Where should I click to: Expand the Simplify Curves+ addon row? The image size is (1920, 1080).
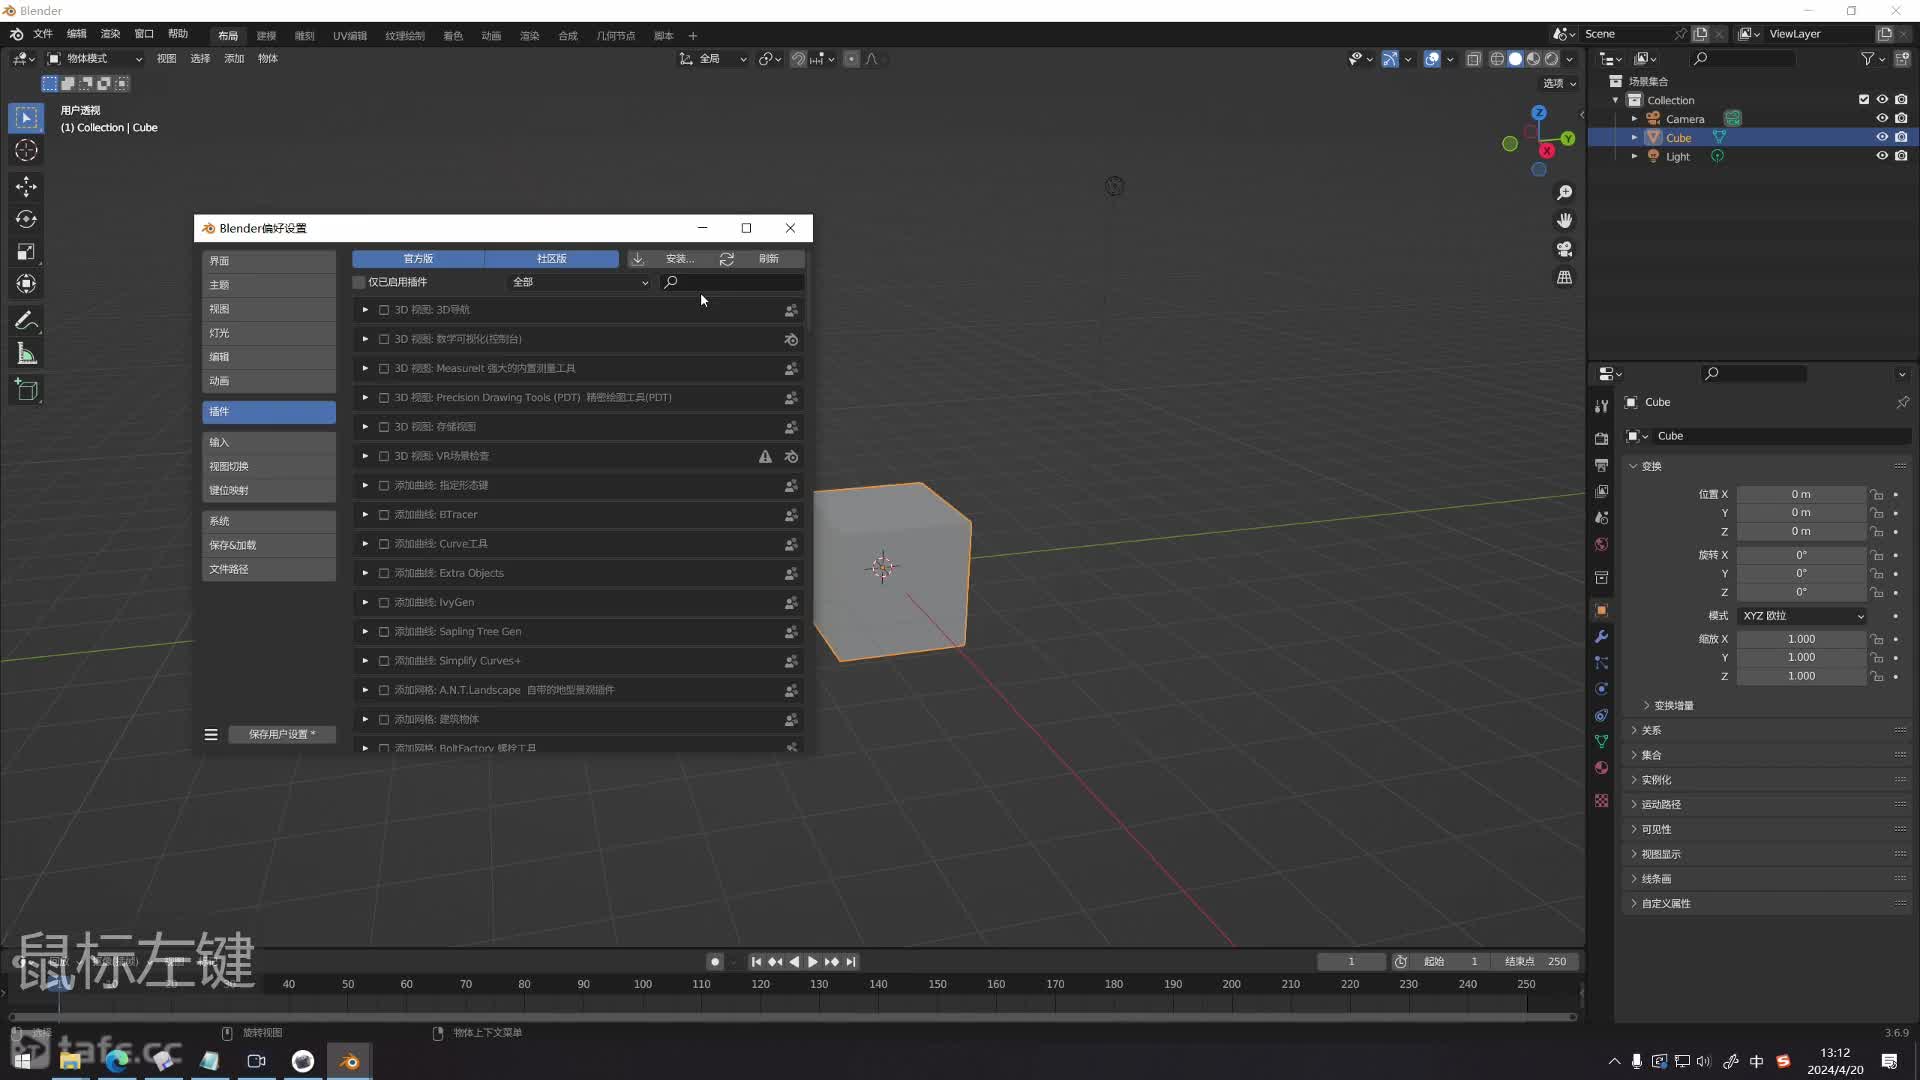point(365,661)
